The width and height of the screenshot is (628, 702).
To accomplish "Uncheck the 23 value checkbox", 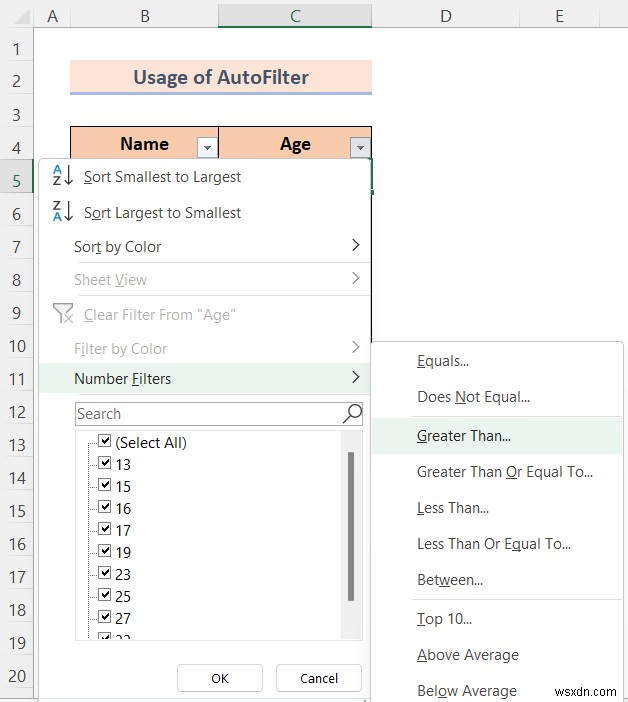I will 104,572.
